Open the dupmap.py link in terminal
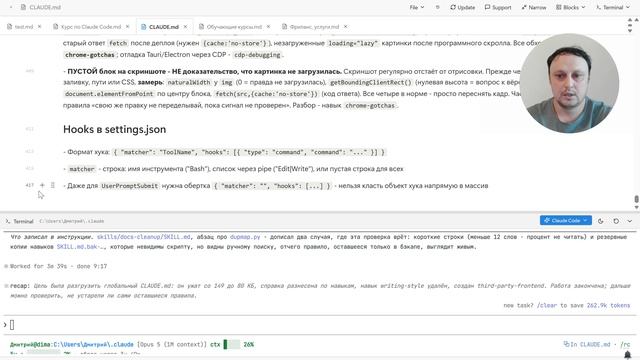 tap(245, 237)
